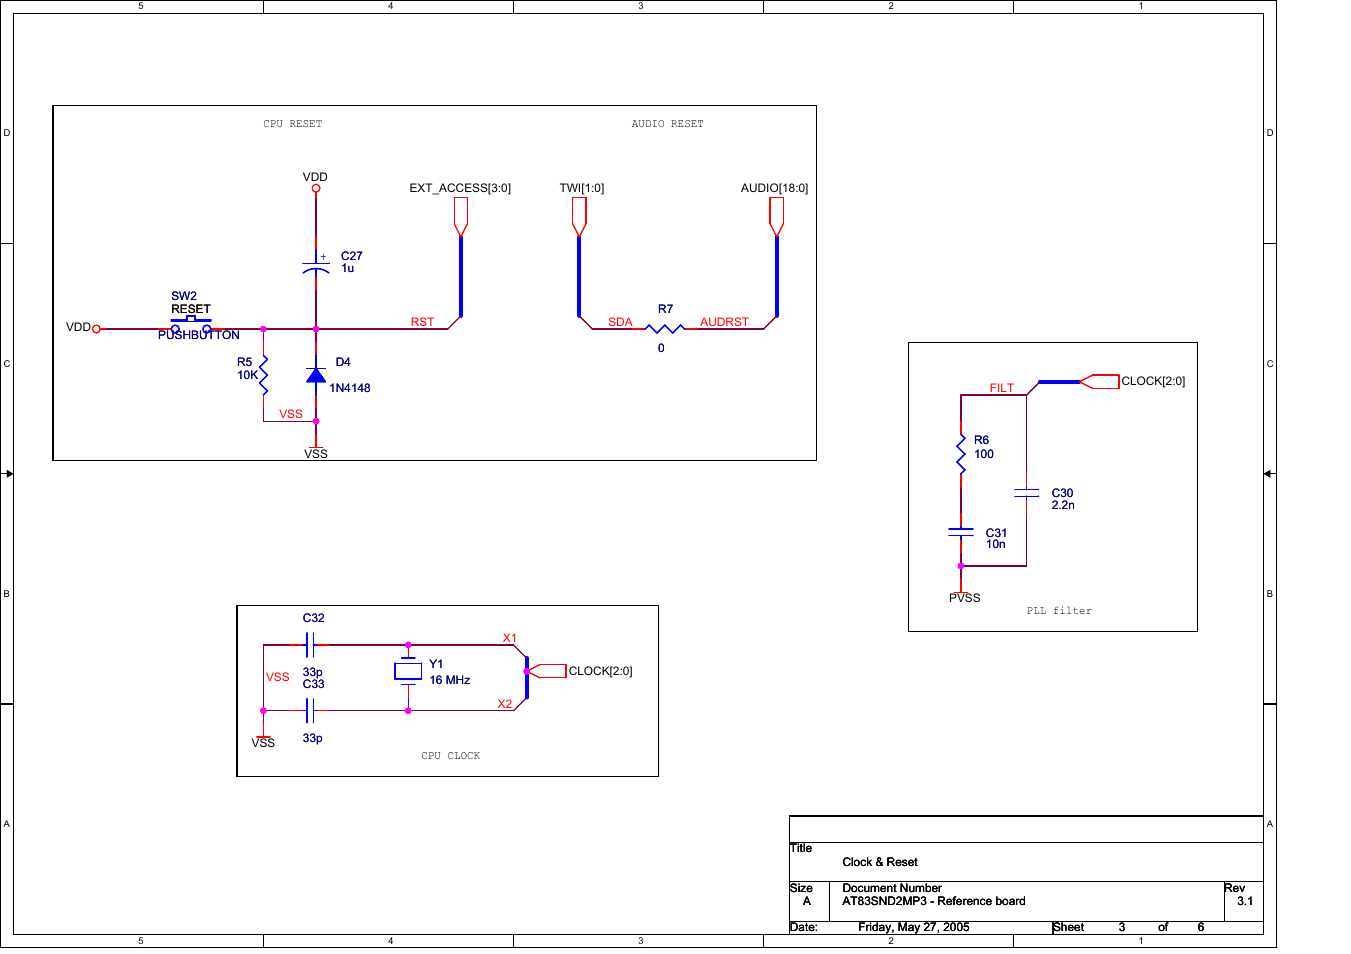The height and width of the screenshot is (954, 1351).
Task: Click the 100 value of R6
Action: 984,454
